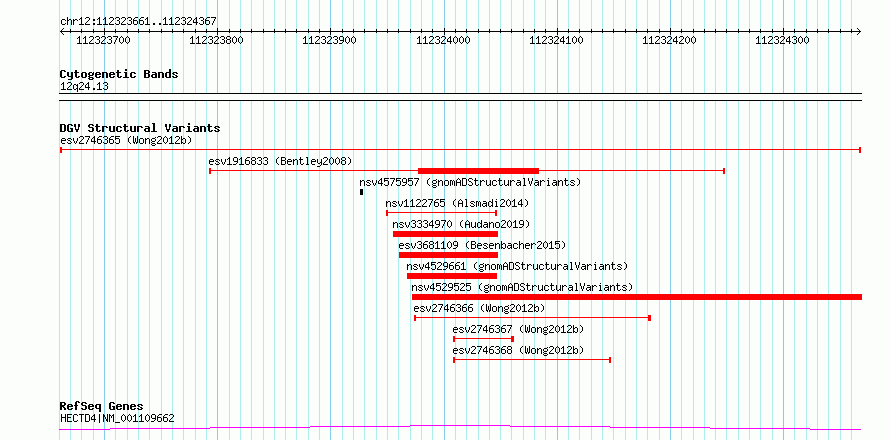Viewport: 890px width, 440px height.
Task: Select the nsv4529661 thick red bar
Action: click(x=452, y=276)
